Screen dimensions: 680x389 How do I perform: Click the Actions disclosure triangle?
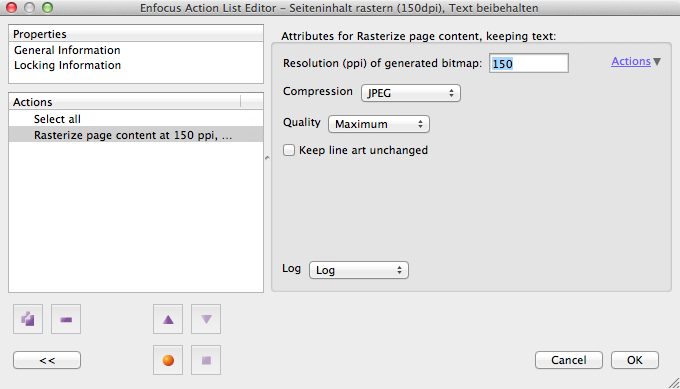coord(657,62)
